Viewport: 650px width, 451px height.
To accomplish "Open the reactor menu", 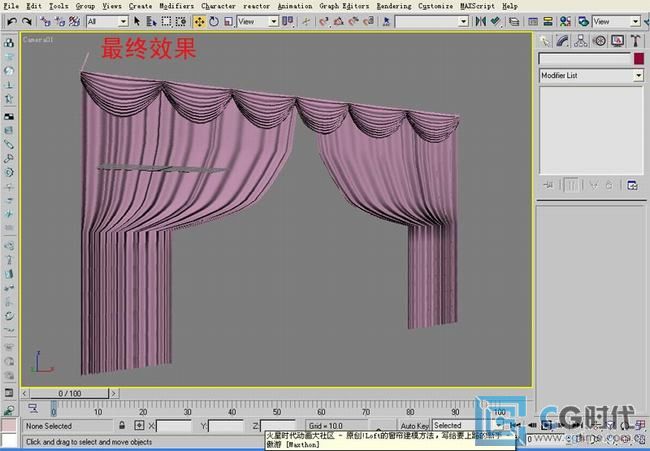I will coord(256,6).
